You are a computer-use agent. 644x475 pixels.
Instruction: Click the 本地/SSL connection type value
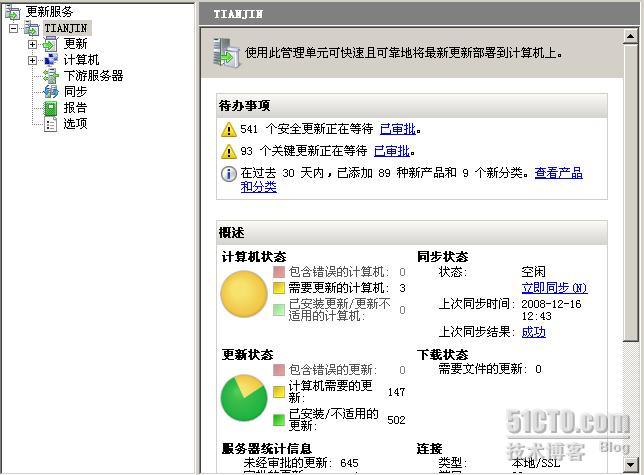(536, 463)
